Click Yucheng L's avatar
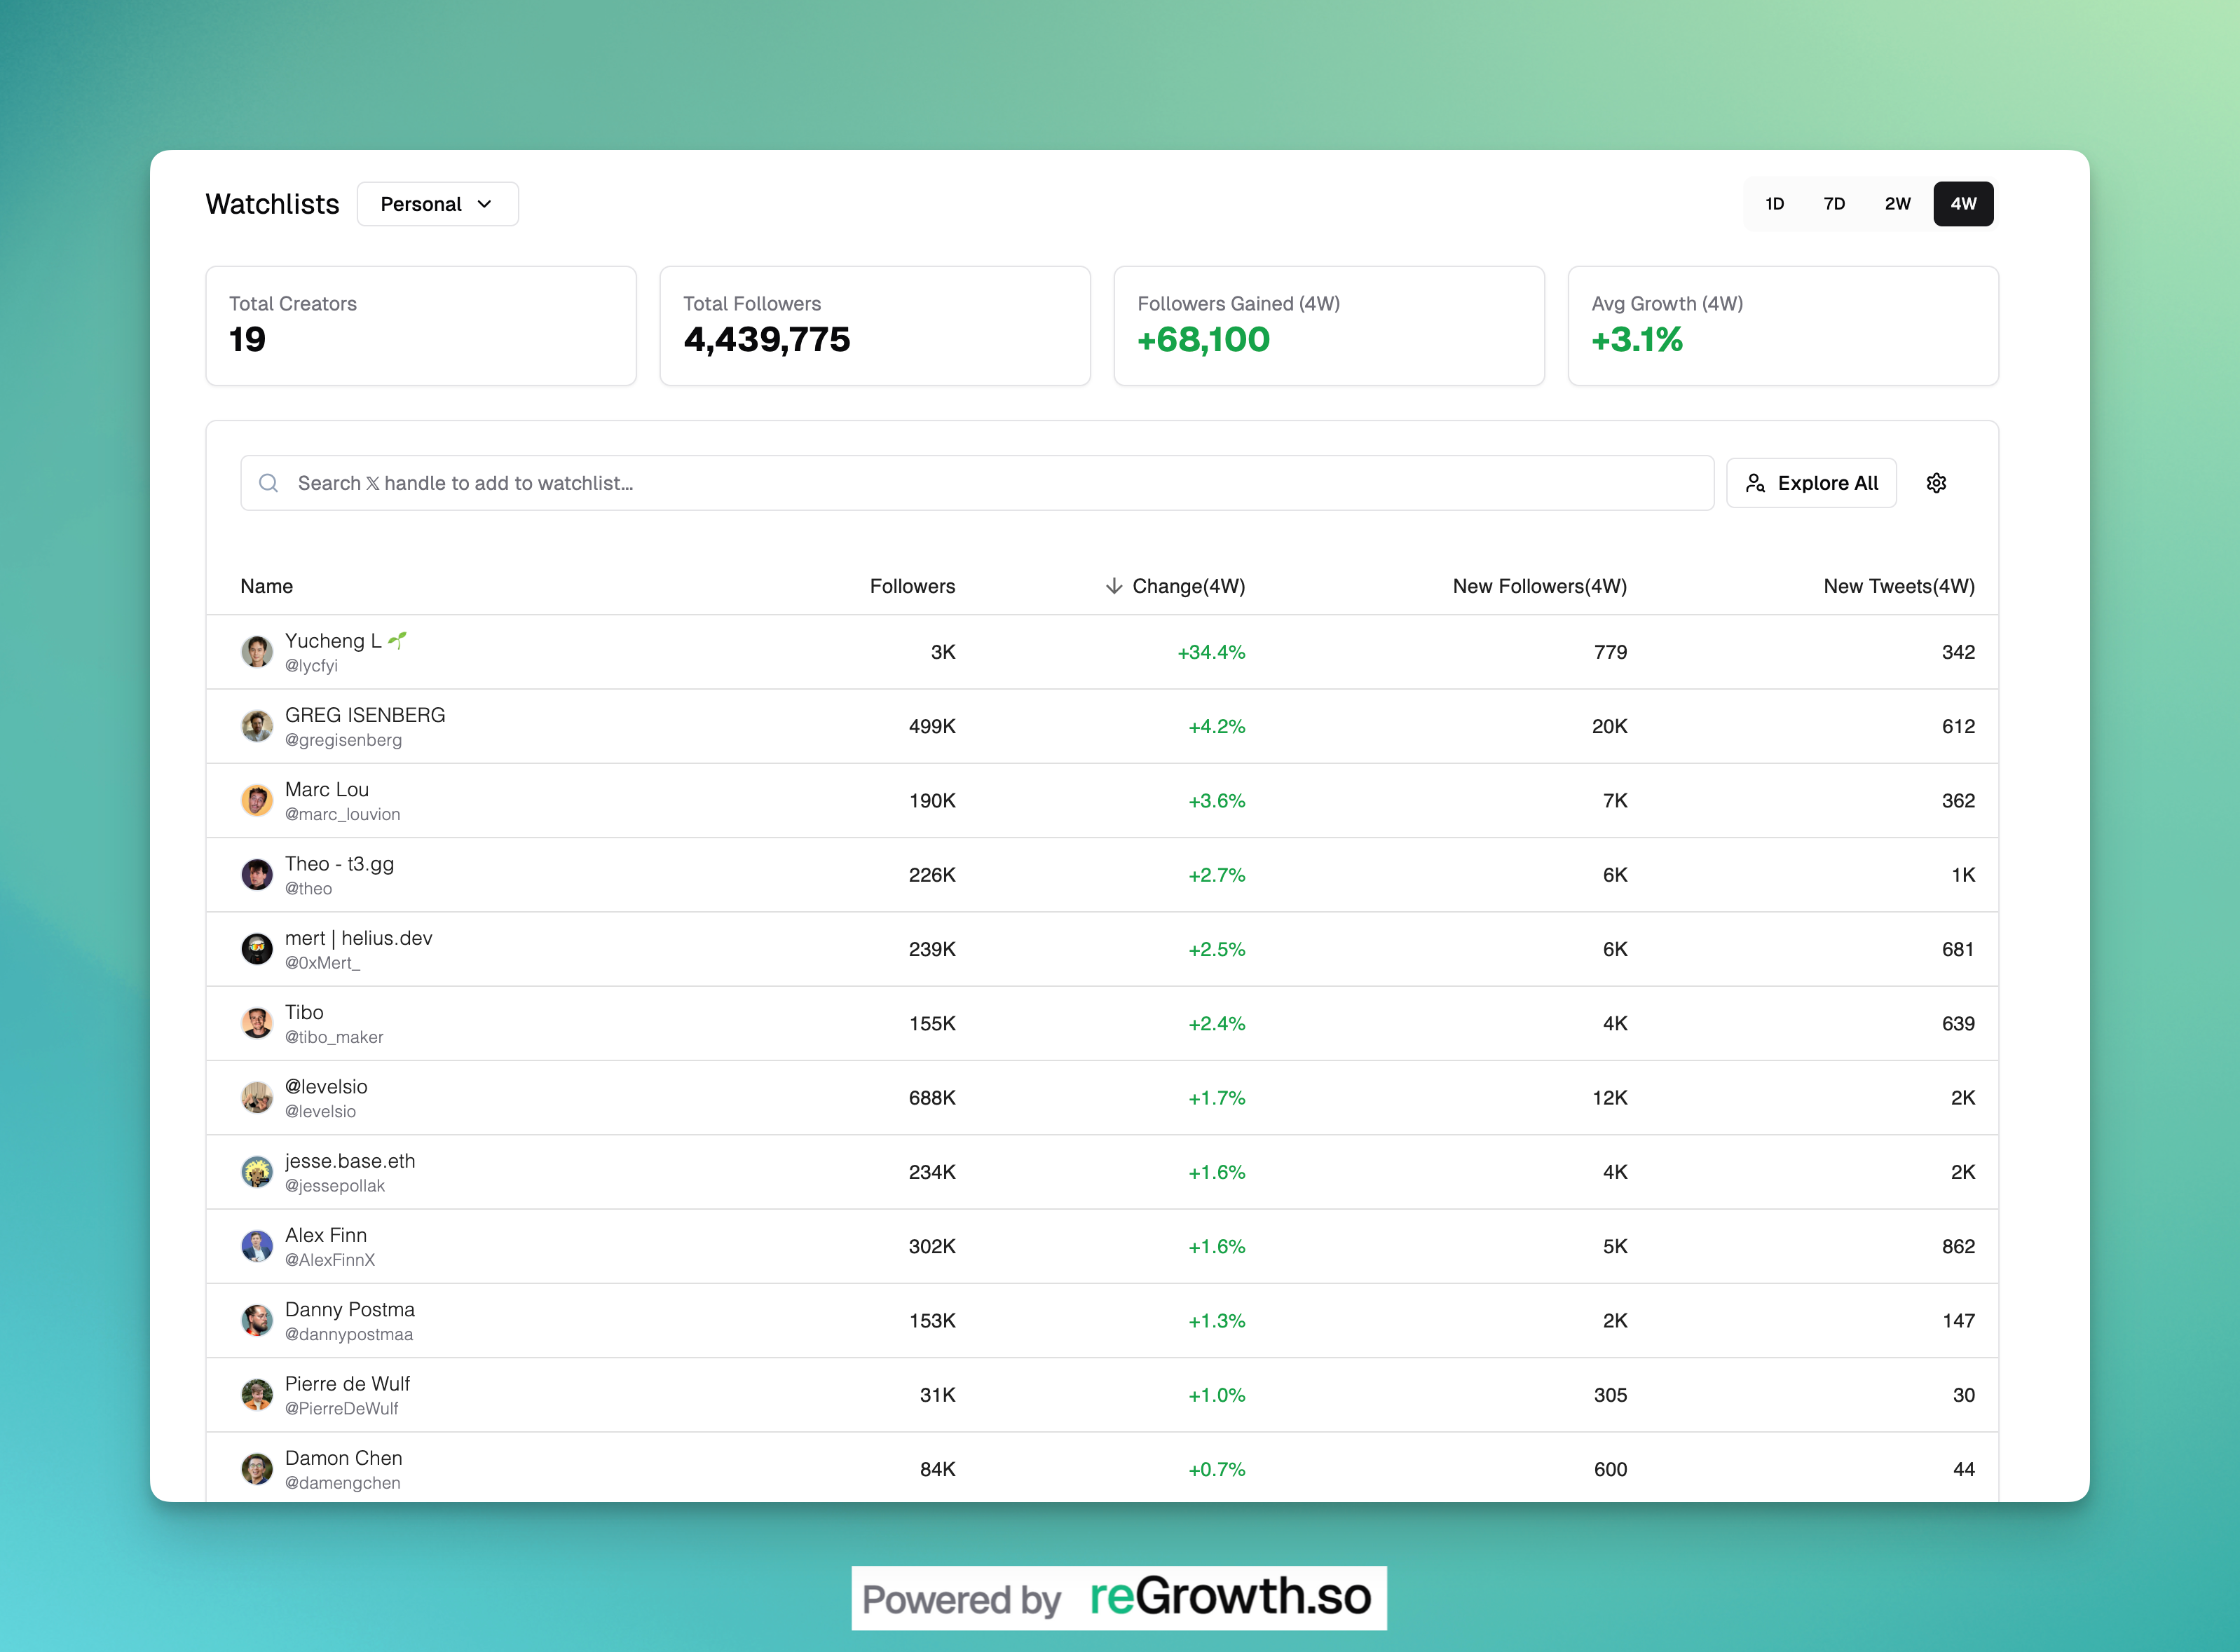 point(257,652)
